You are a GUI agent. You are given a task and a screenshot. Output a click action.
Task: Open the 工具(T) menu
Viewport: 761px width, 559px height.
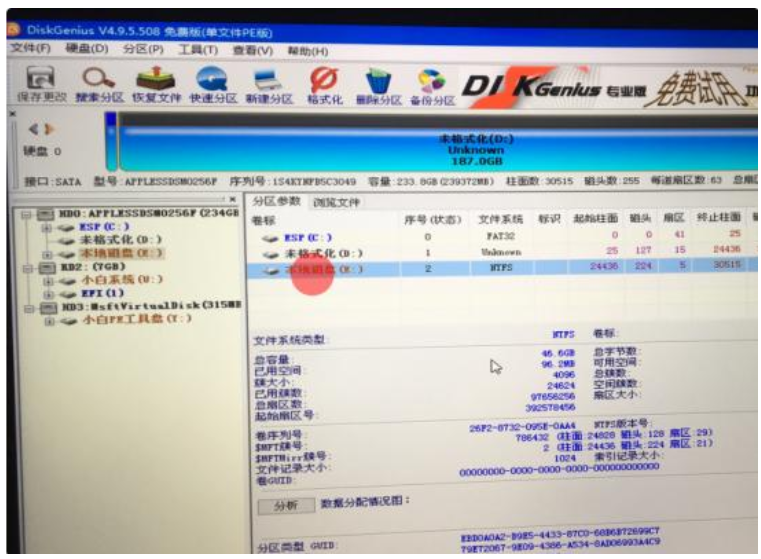[x=198, y=50]
